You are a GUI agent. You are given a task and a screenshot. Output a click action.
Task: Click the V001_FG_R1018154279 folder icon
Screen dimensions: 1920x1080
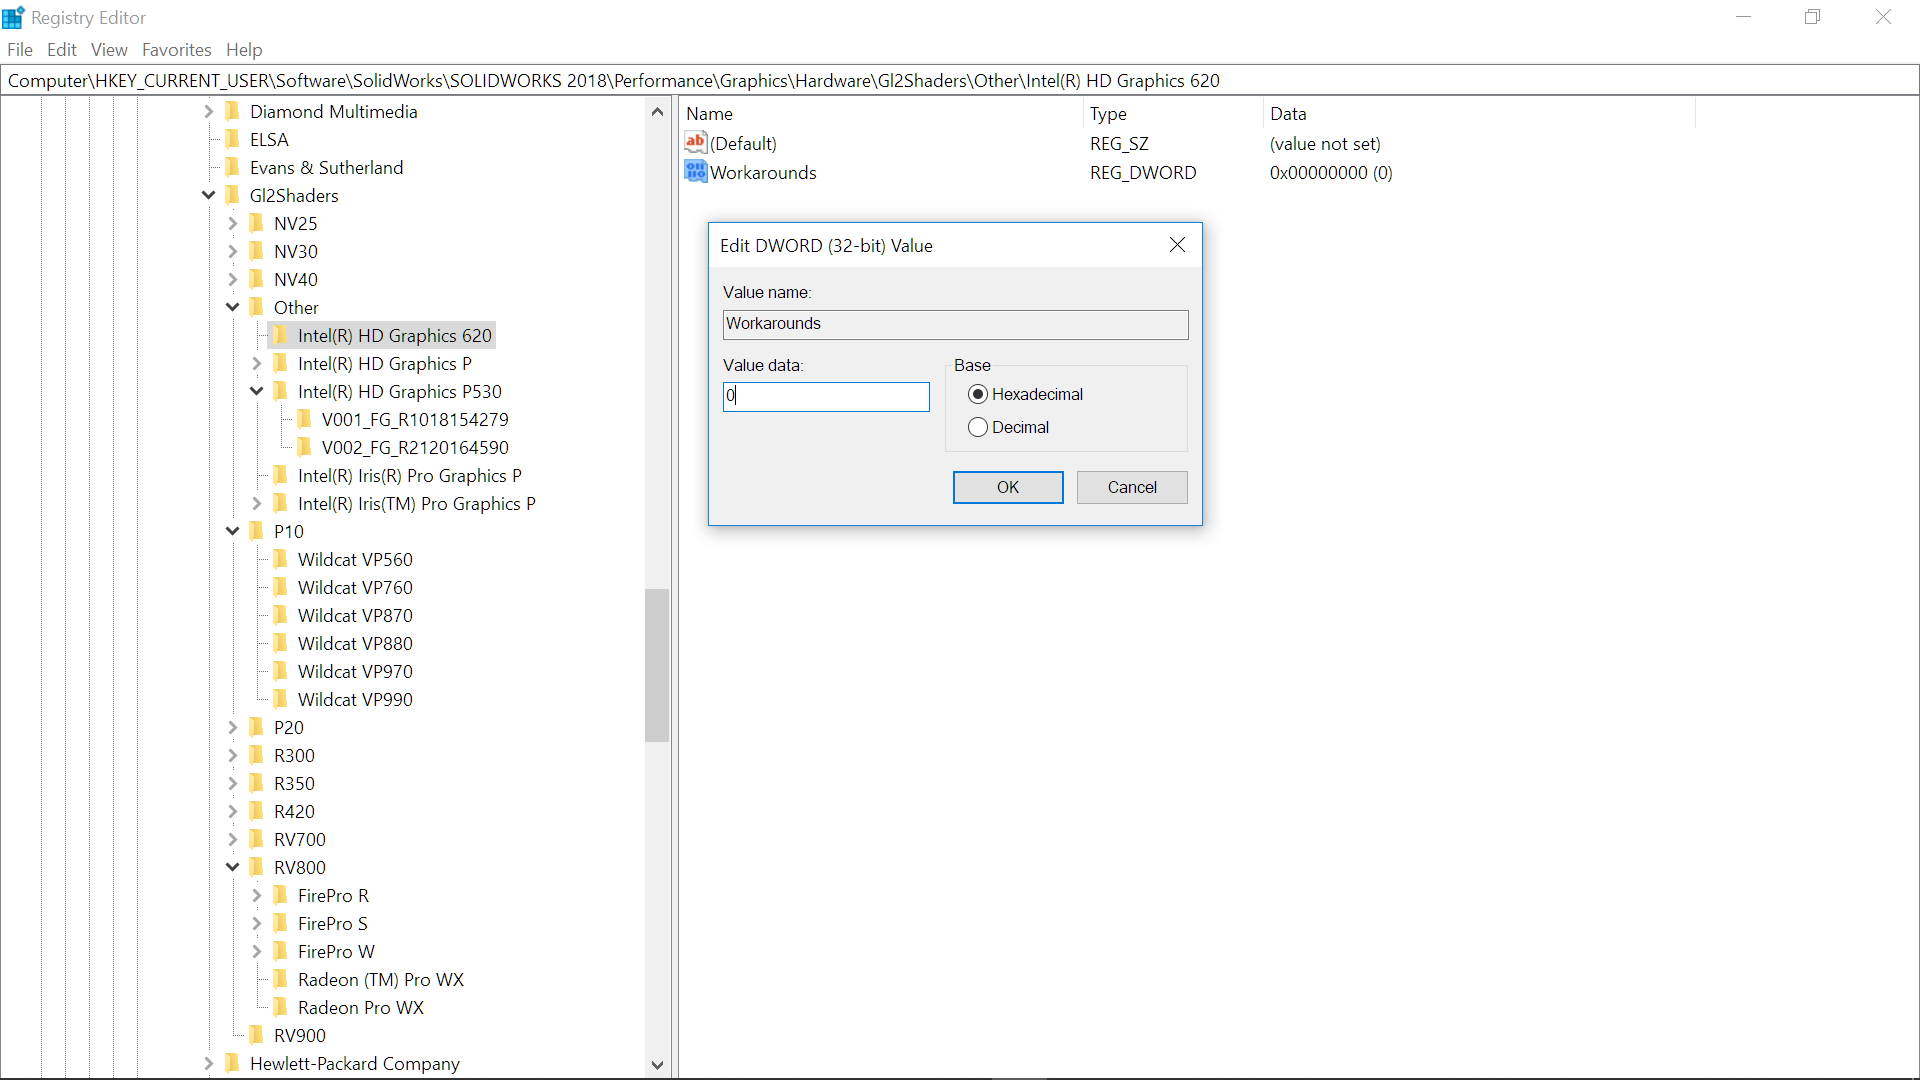click(x=305, y=419)
